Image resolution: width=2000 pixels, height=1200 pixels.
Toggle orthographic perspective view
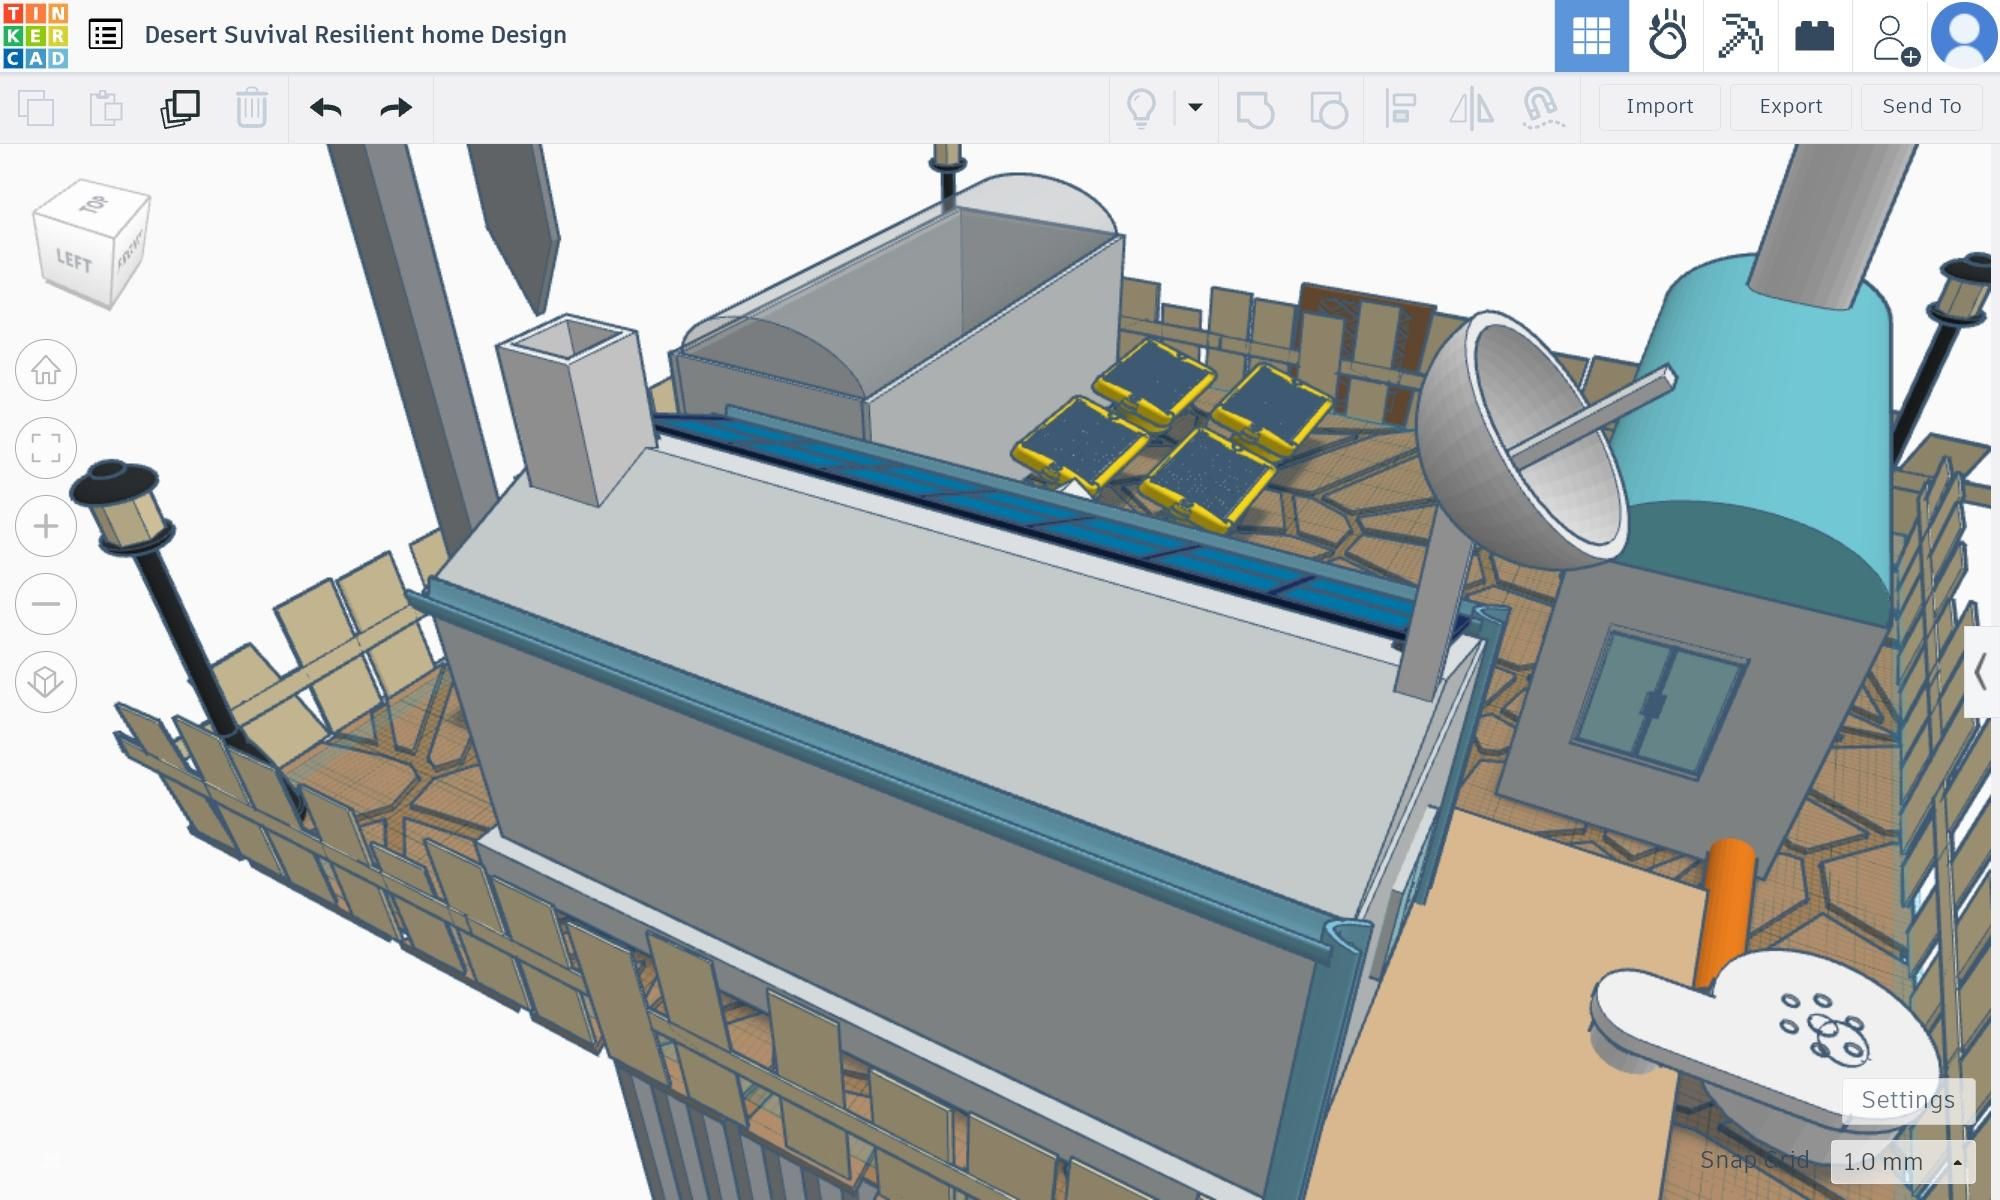coord(46,682)
